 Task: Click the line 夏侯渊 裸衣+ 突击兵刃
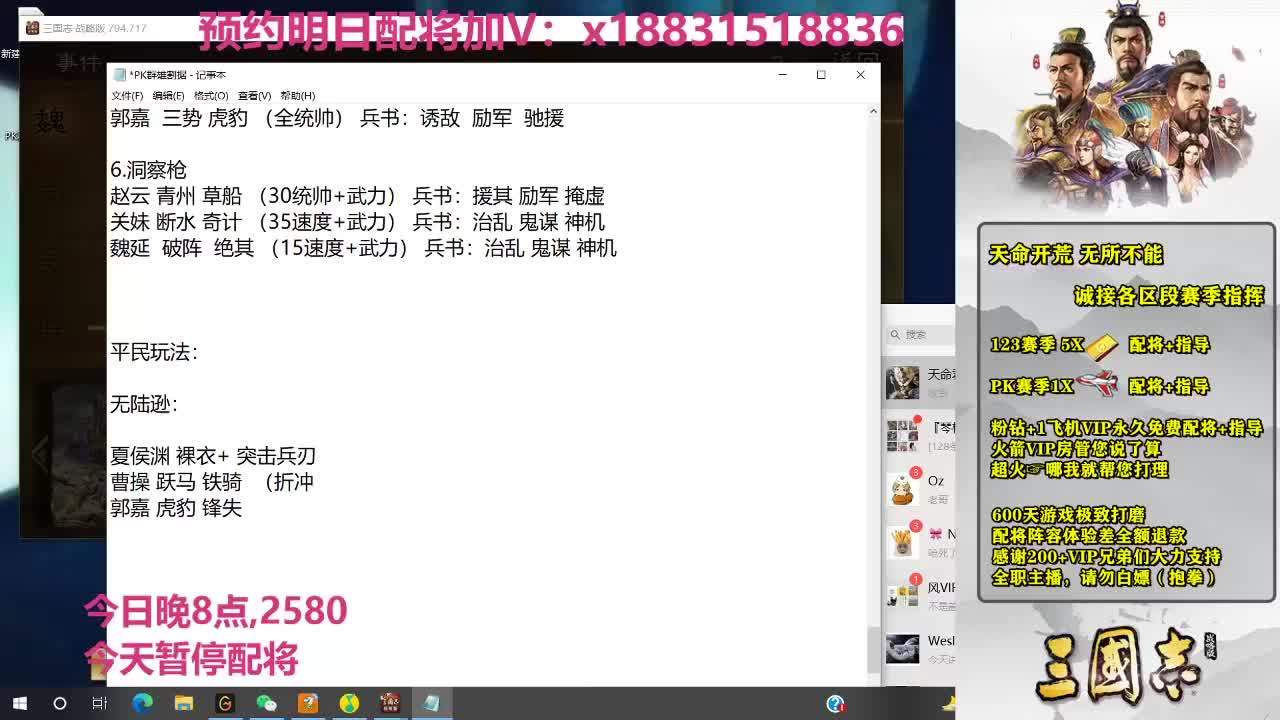pyautogui.click(x=213, y=456)
